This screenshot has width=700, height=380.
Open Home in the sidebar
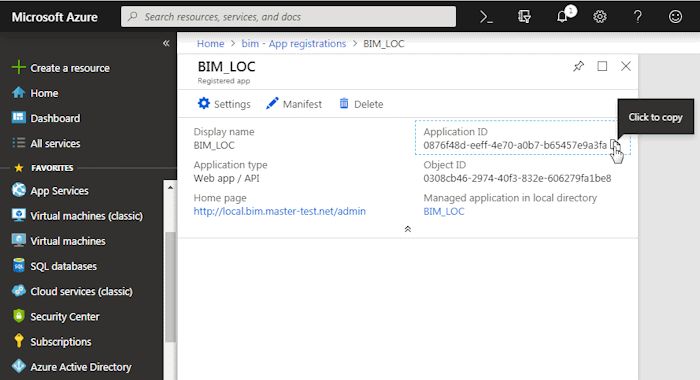[x=44, y=93]
